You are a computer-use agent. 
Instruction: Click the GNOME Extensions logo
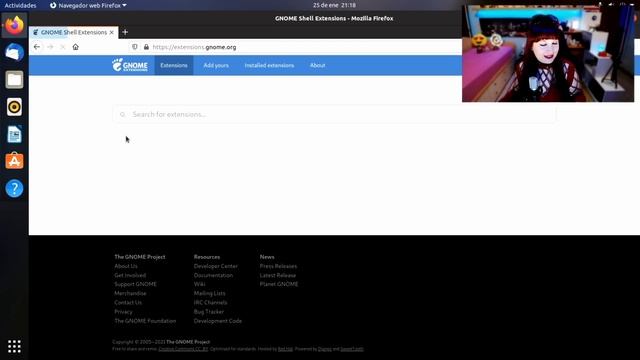(130, 65)
